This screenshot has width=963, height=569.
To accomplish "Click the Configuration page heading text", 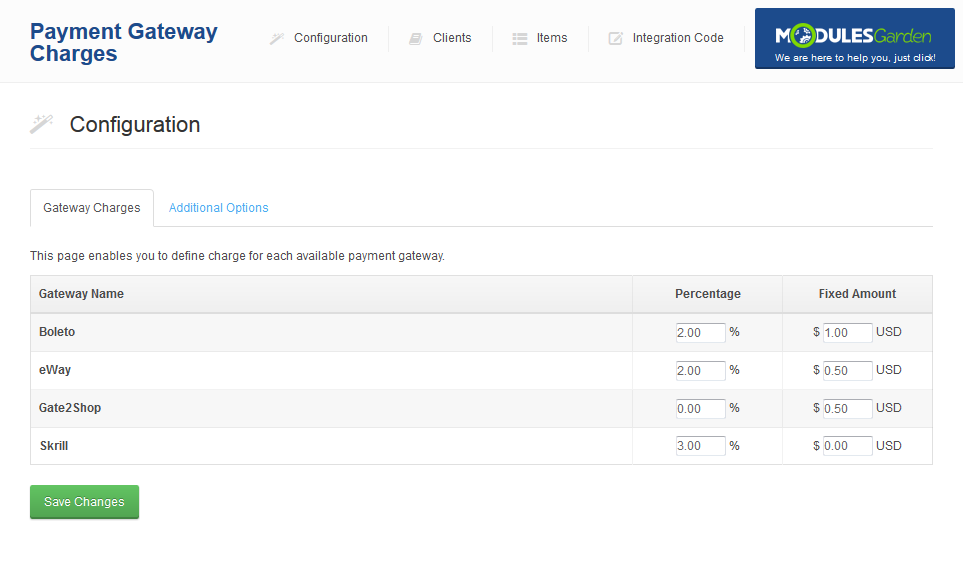I will (x=135, y=125).
